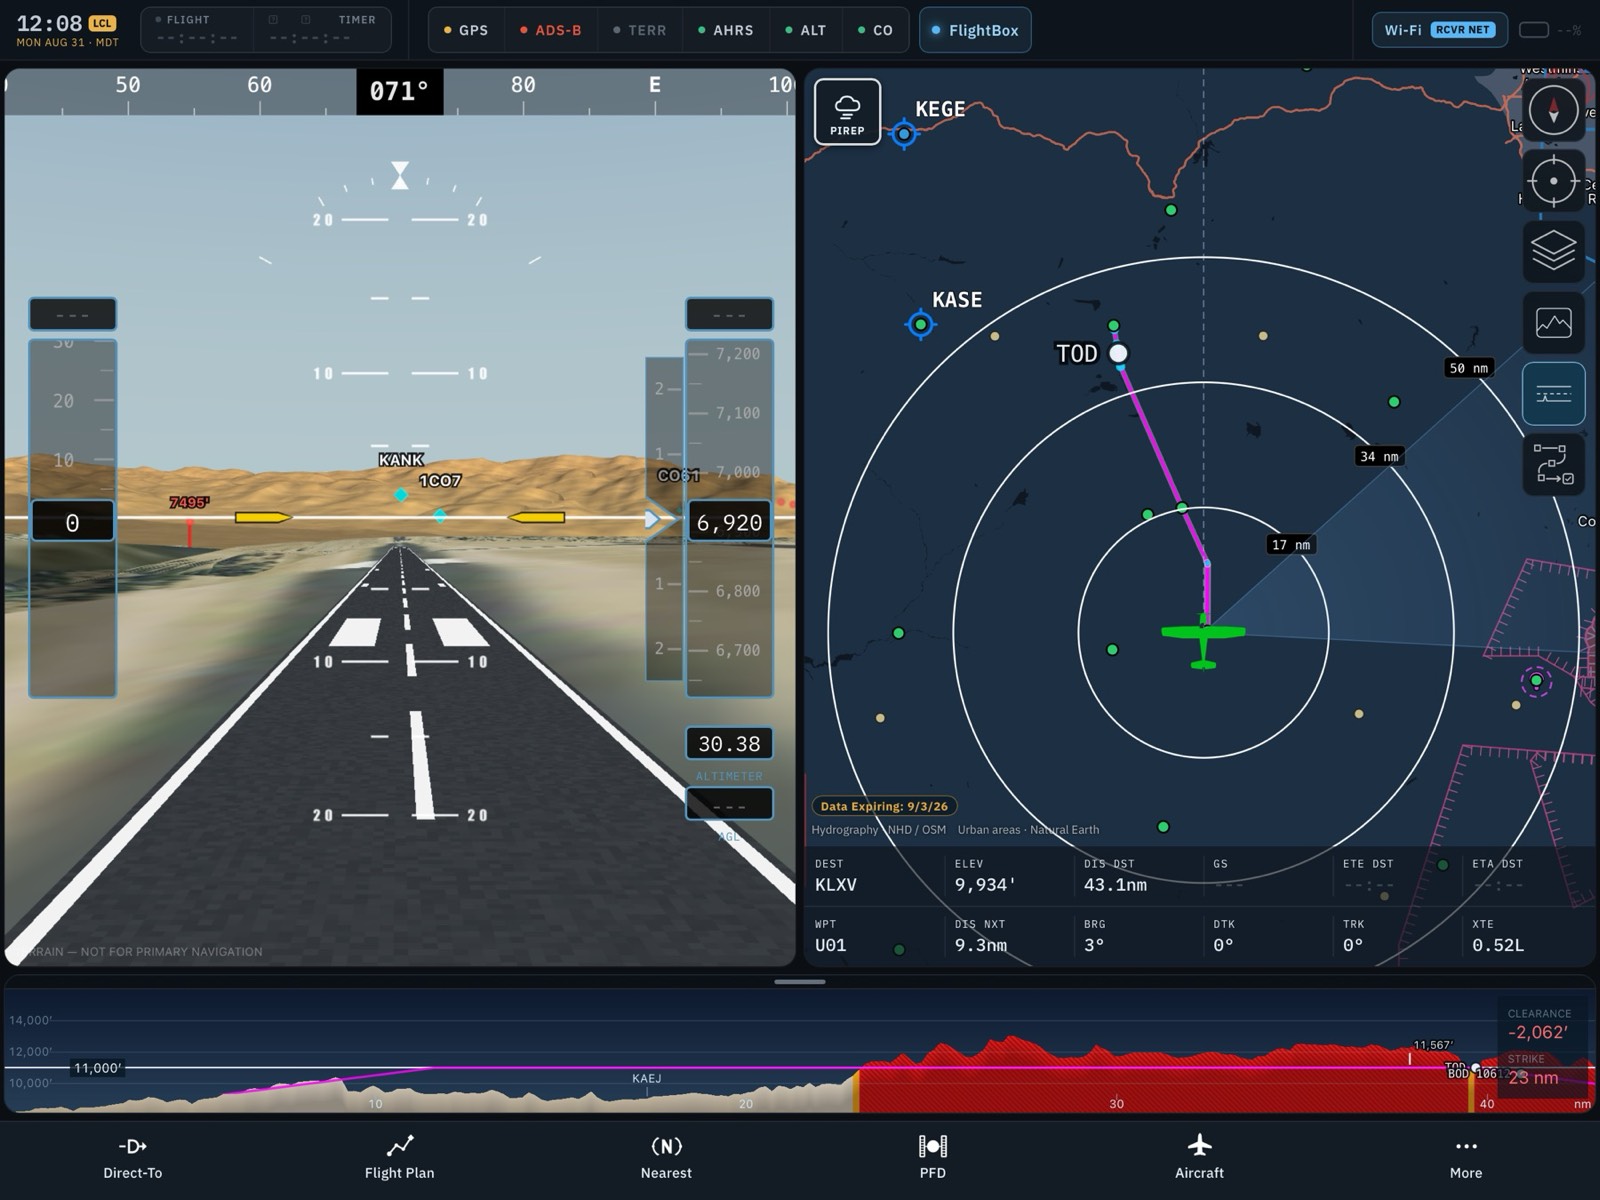1600x1200 pixels.
Task: Open the map layers icon
Action: pyautogui.click(x=1553, y=251)
